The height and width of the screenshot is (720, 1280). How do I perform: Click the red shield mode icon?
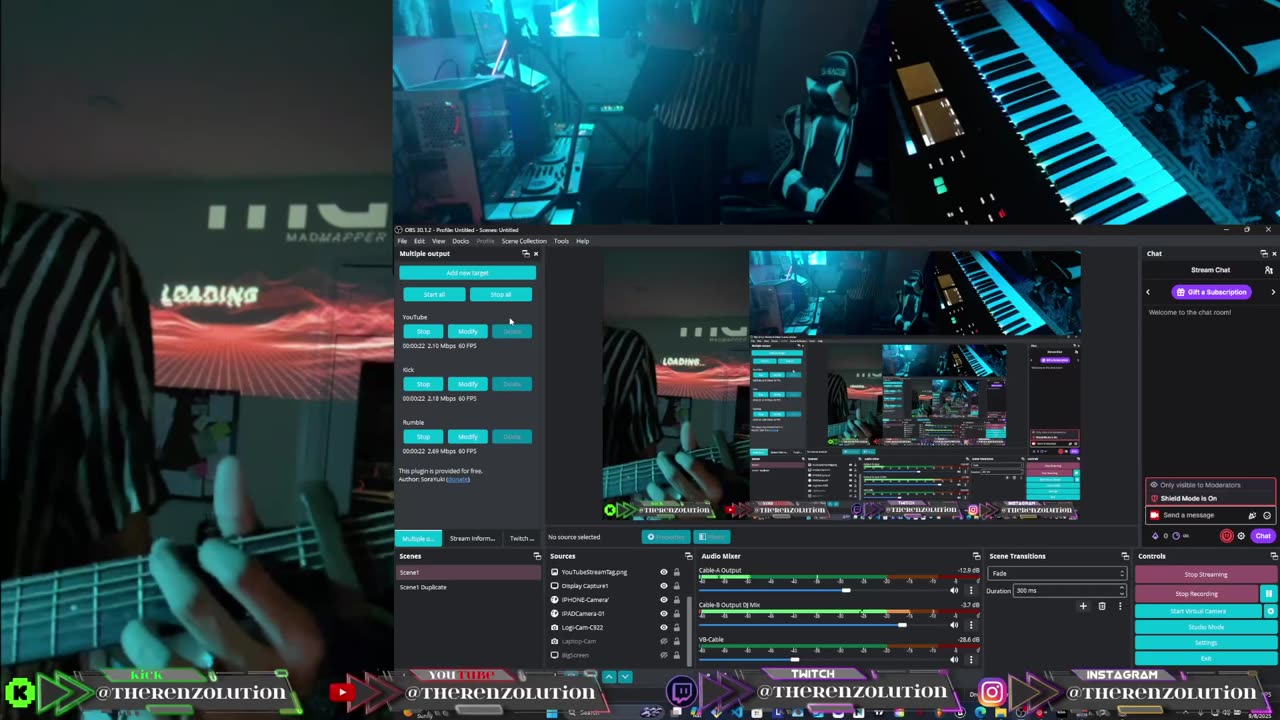[1227, 536]
